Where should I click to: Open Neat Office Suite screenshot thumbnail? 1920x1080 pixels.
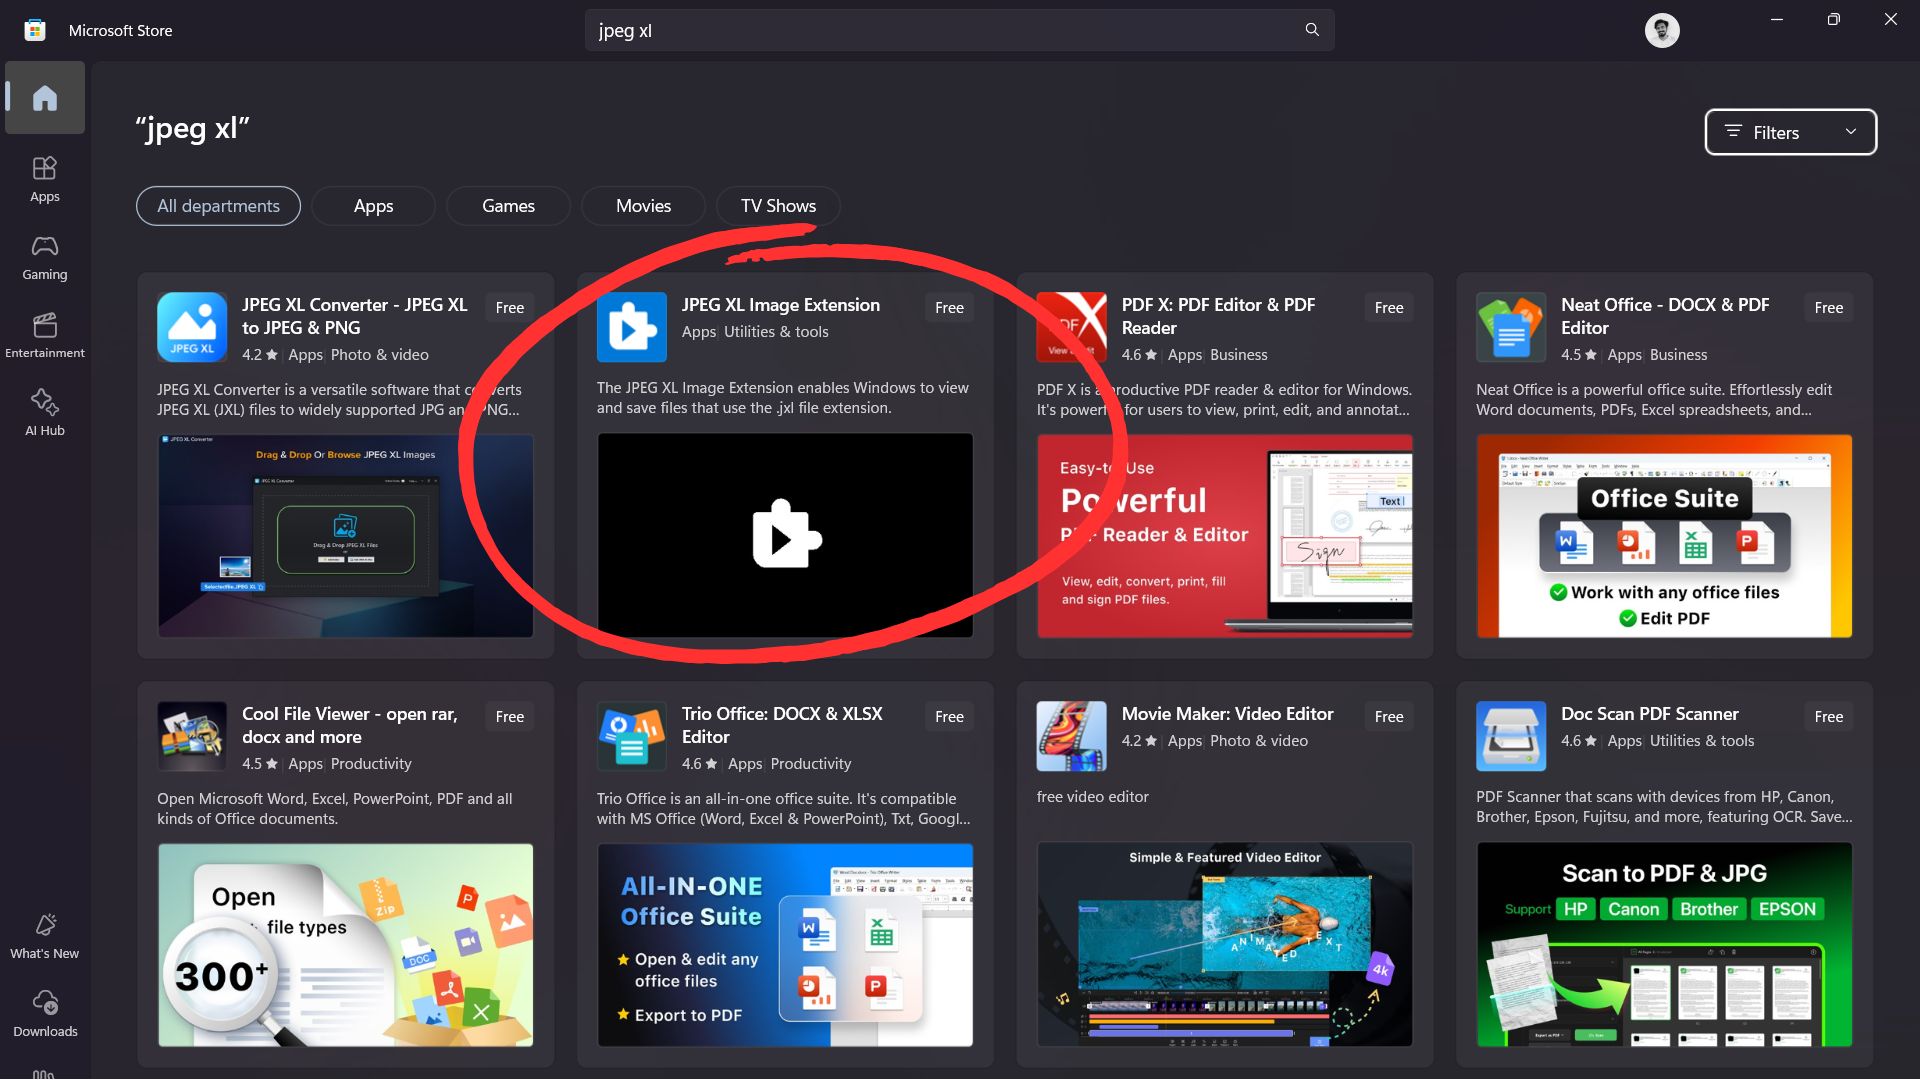[x=1664, y=535]
